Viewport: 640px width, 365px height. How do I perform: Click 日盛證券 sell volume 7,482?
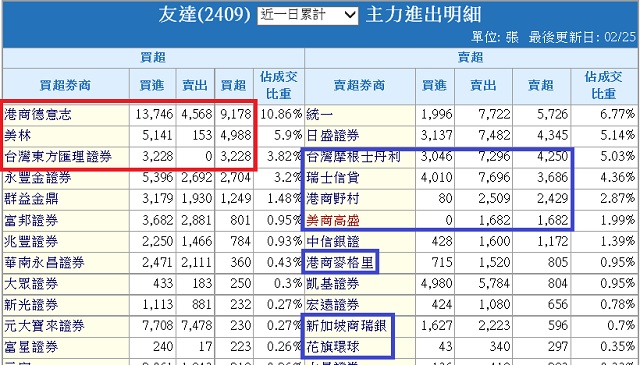(x=494, y=135)
